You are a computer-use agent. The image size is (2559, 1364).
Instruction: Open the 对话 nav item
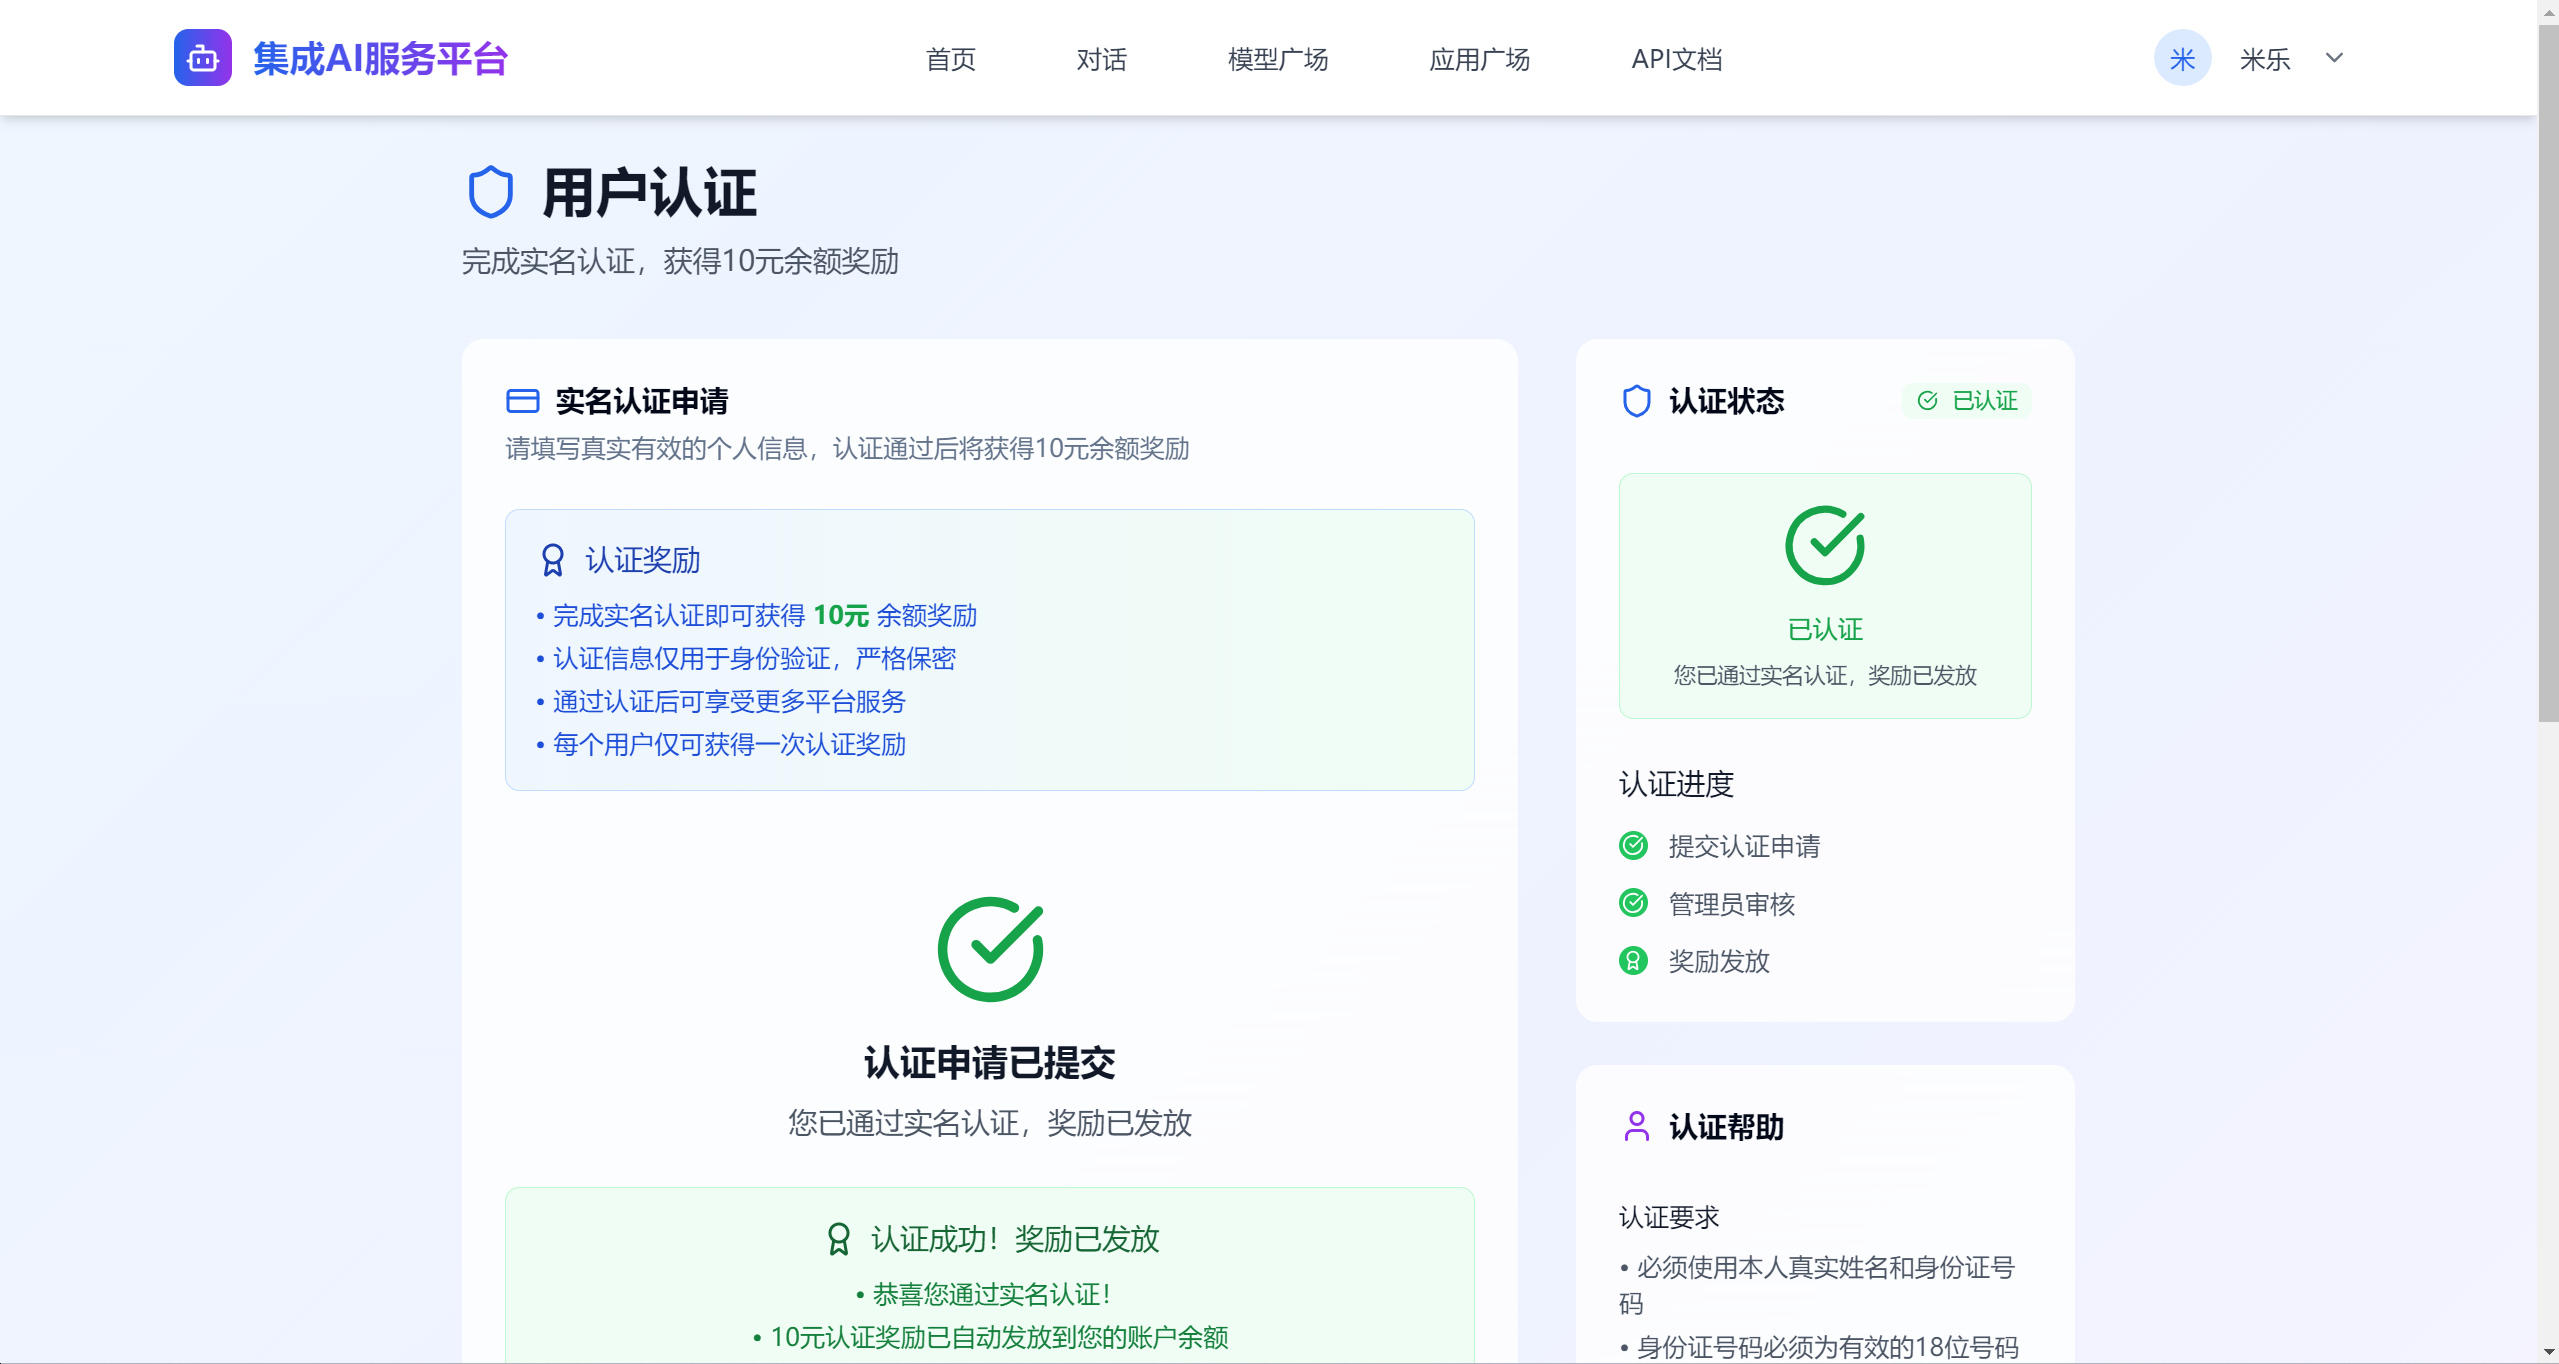tap(1101, 59)
